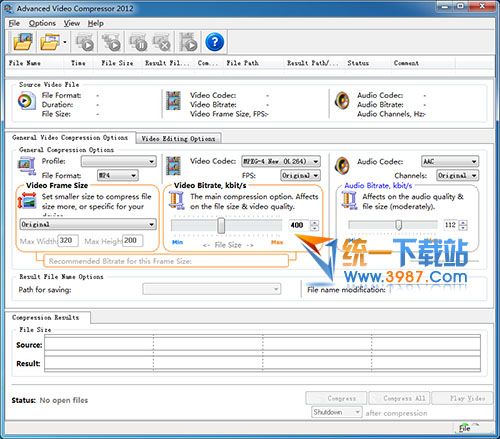Open the Audio Codec AAC dropdown

pyautogui.click(x=450, y=162)
